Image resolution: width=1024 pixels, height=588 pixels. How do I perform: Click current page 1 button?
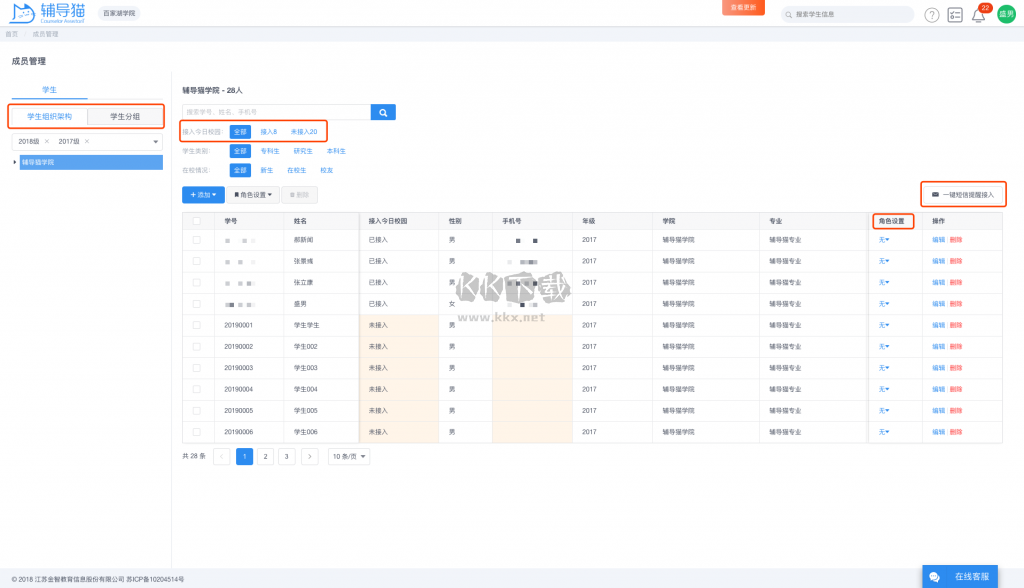tap(244, 456)
